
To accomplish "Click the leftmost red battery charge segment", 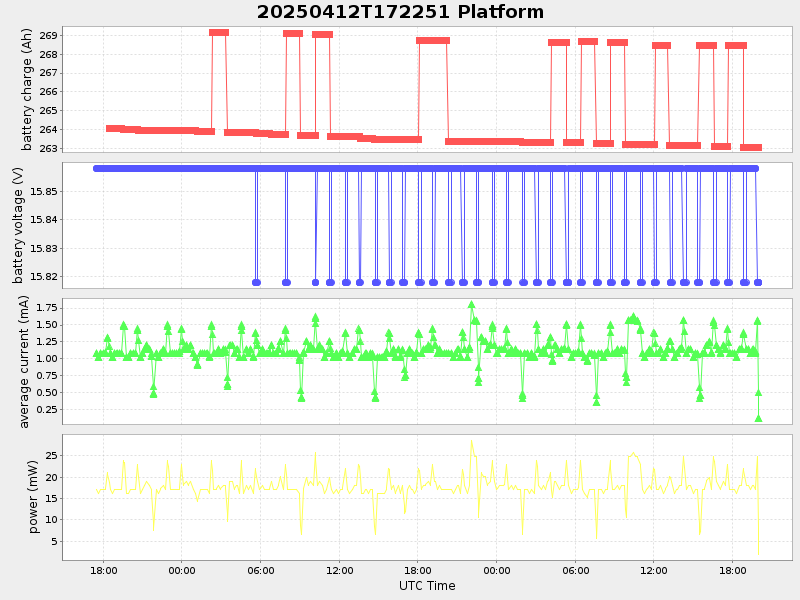I will tap(115, 129).
